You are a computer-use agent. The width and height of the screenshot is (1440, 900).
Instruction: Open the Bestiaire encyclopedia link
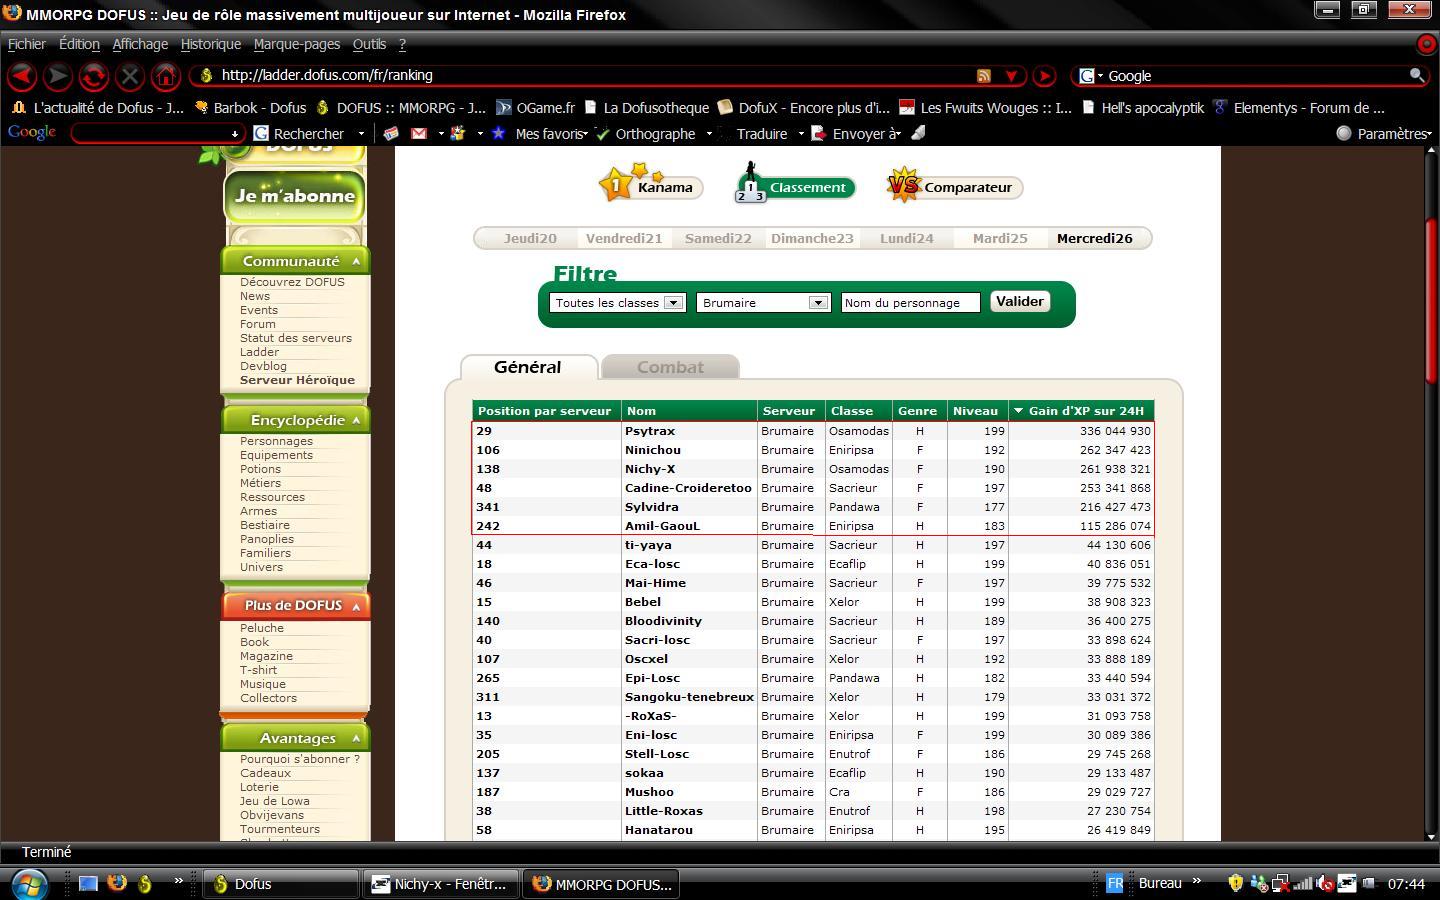coord(265,525)
